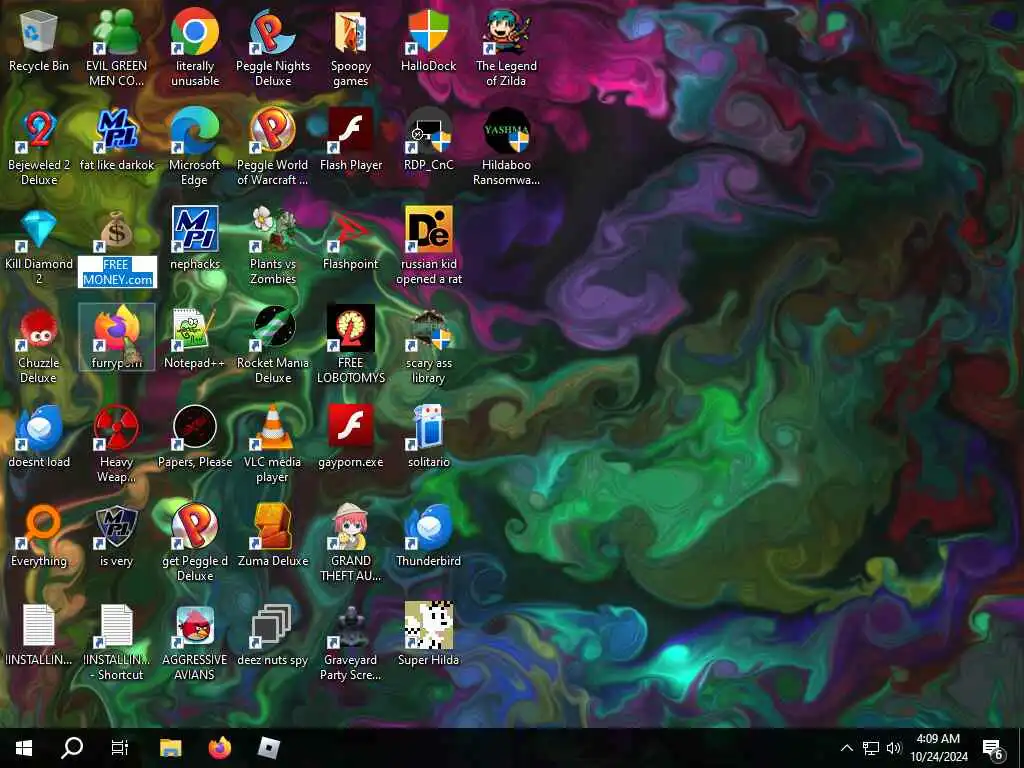Open the volume speaker tray icon
The width and height of the screenshot is (1024, 768).
[x=894, y=748]
